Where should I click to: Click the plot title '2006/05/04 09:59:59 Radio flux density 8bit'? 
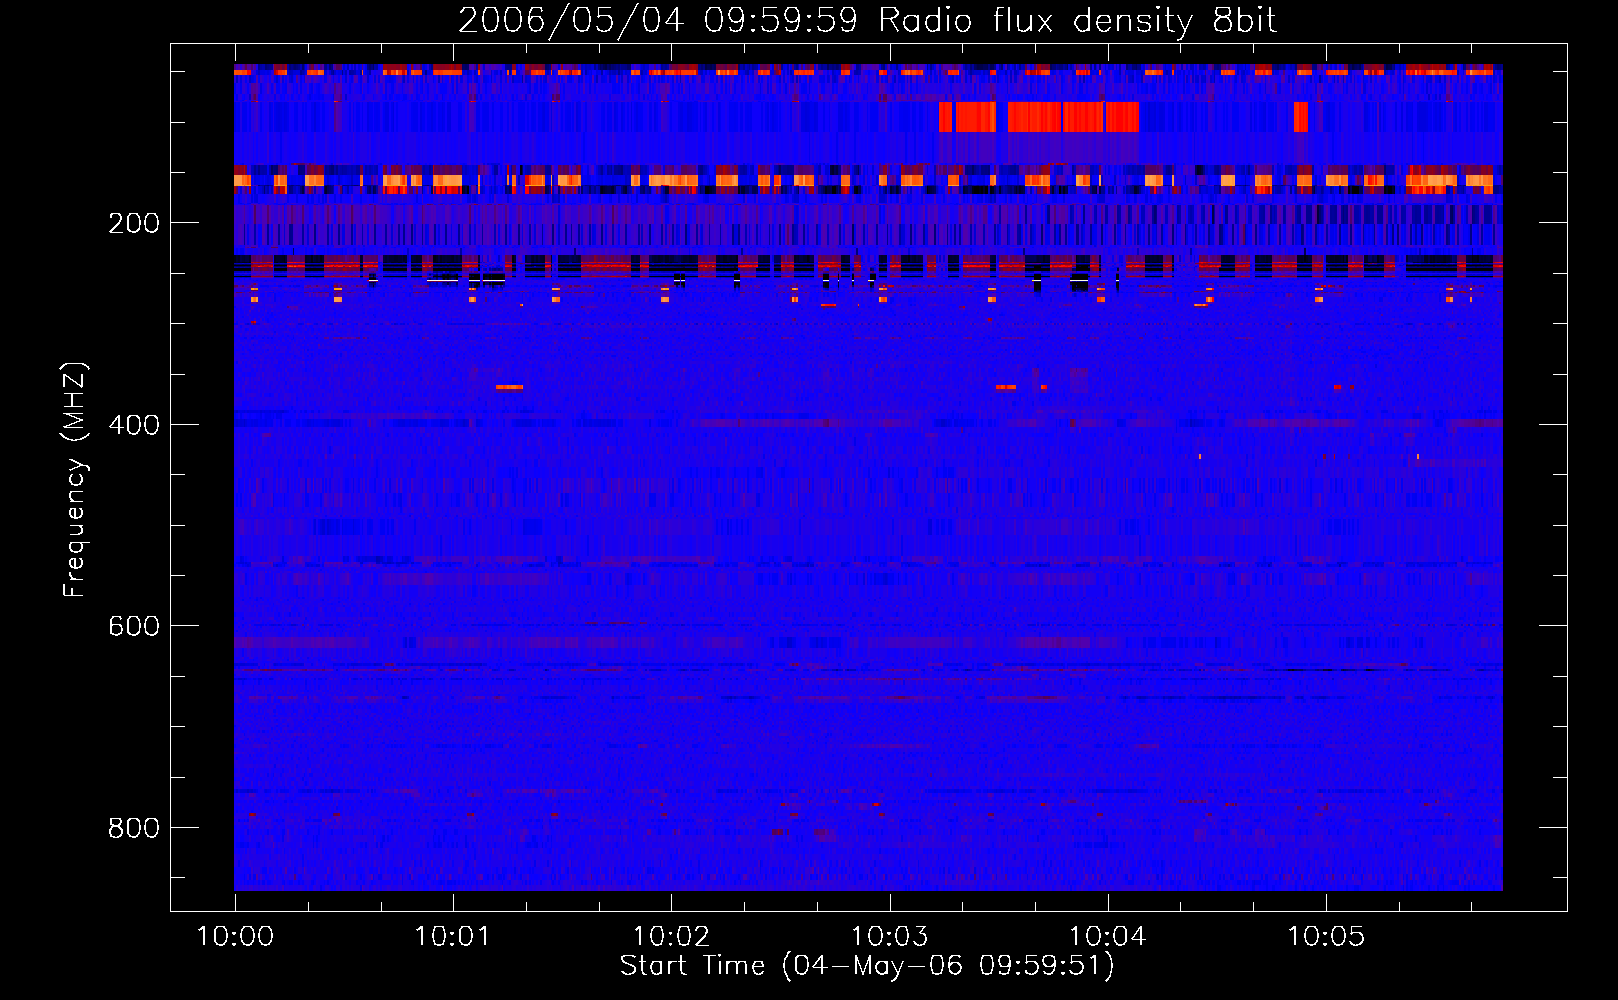[867, 21]
